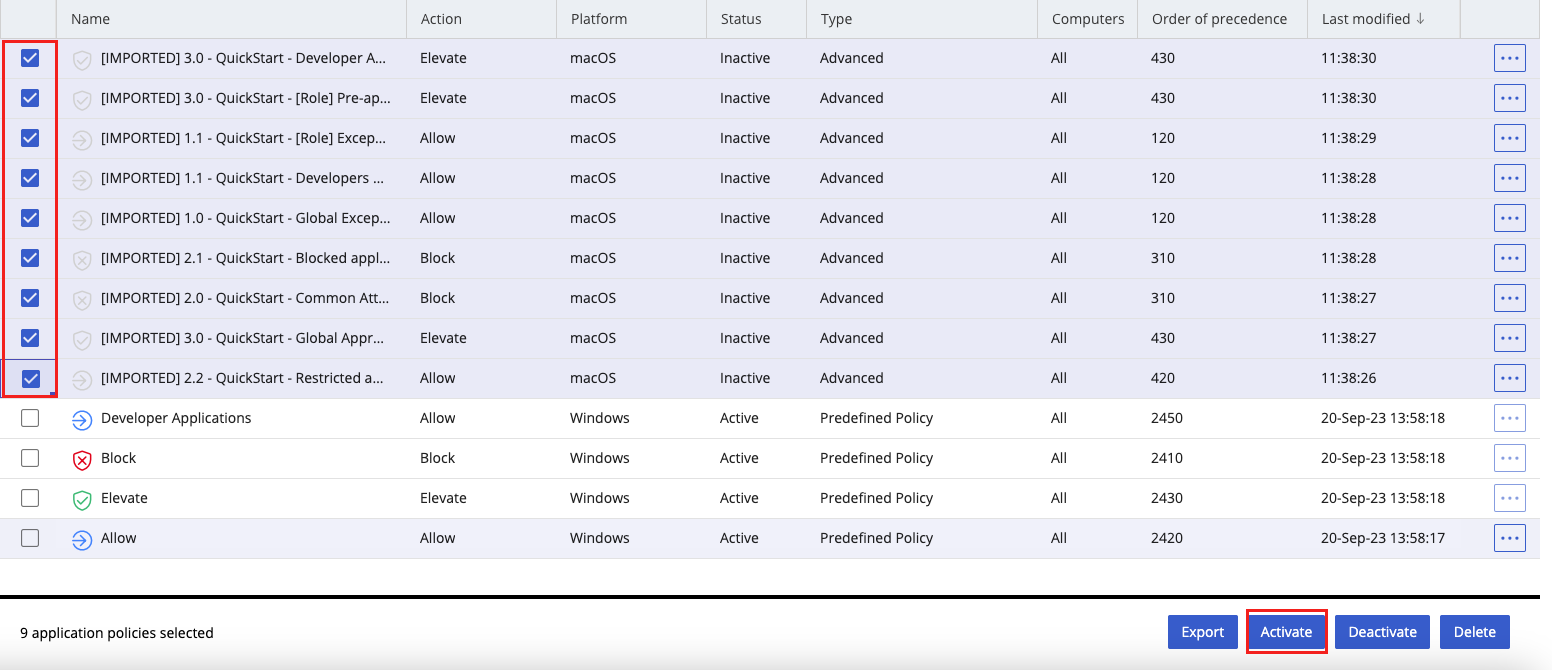Viewport: 1552px width, 670px height.
Task: Open the ellipsis menu on the Block row
Action: [1510, 458]
